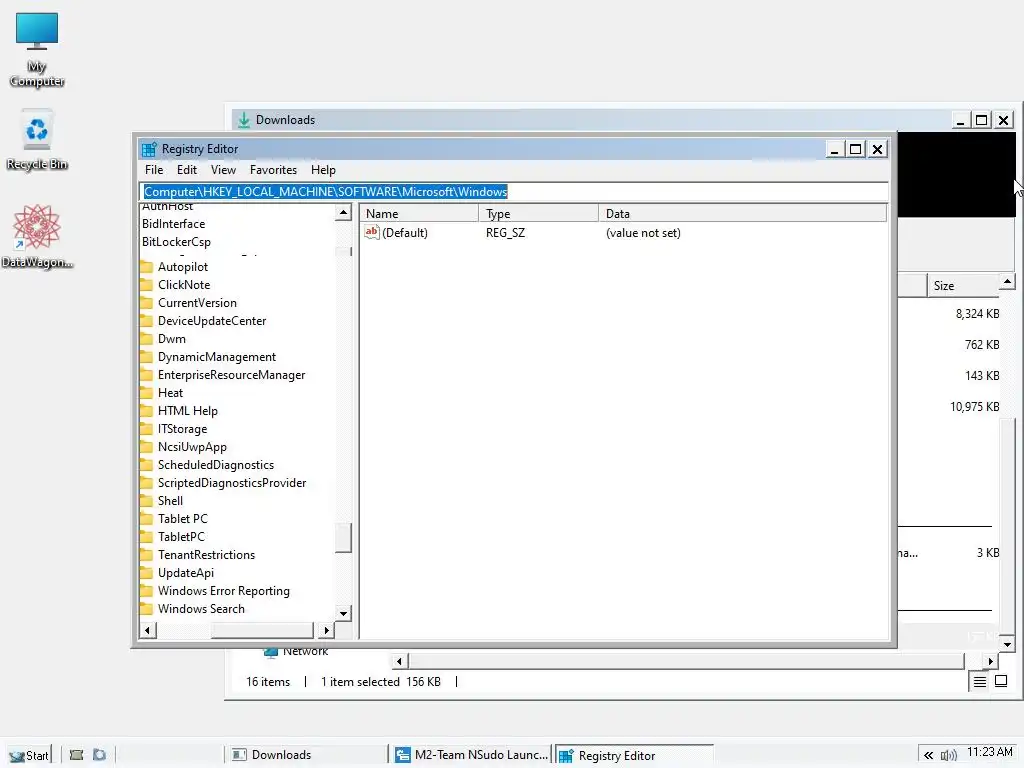Click the '(value not set)' data cell

[643, 232]
